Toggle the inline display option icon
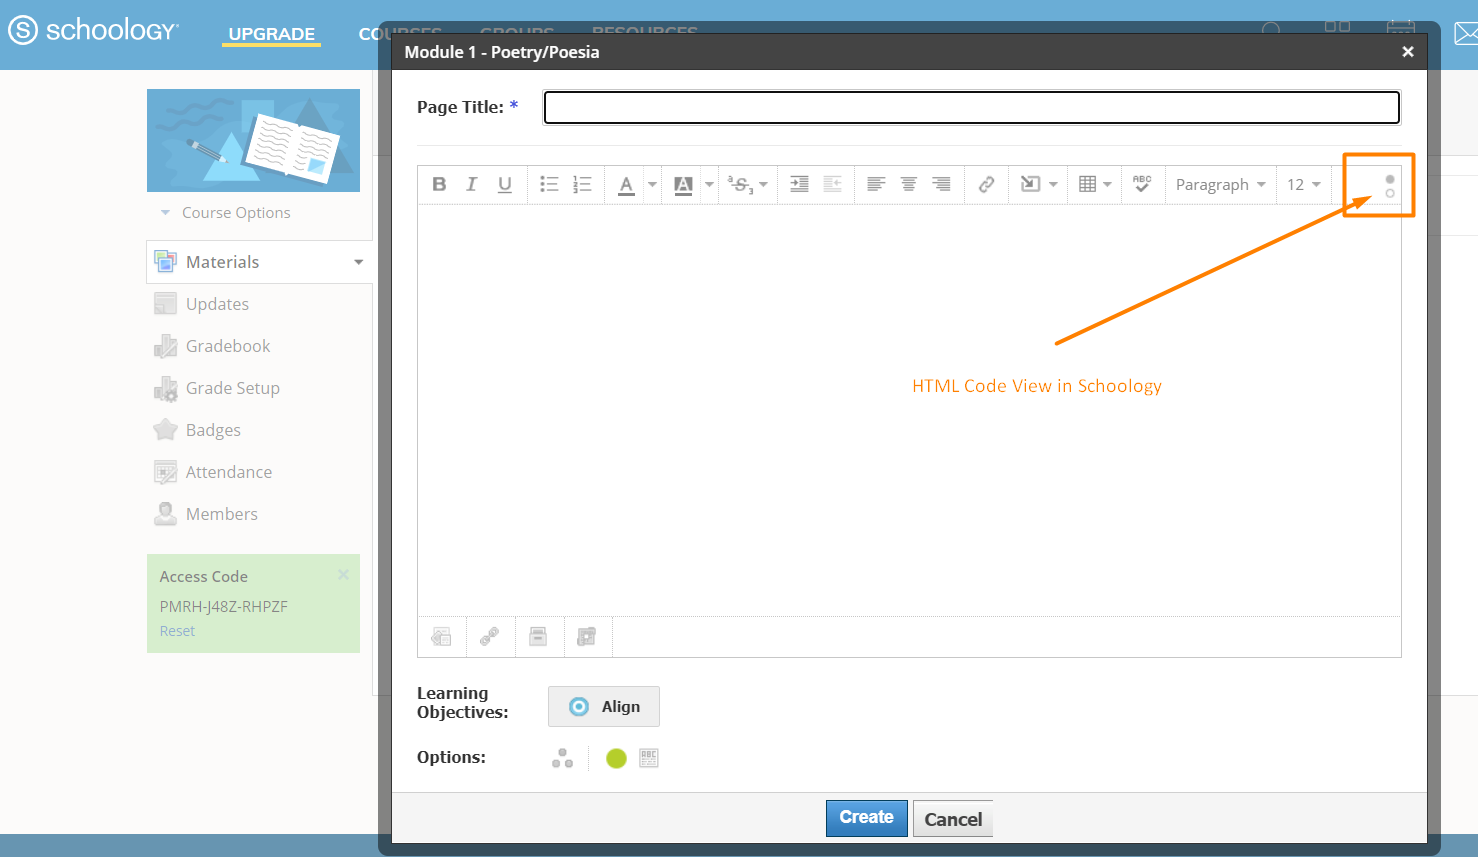1478x857 pixels. pos(649,758)
